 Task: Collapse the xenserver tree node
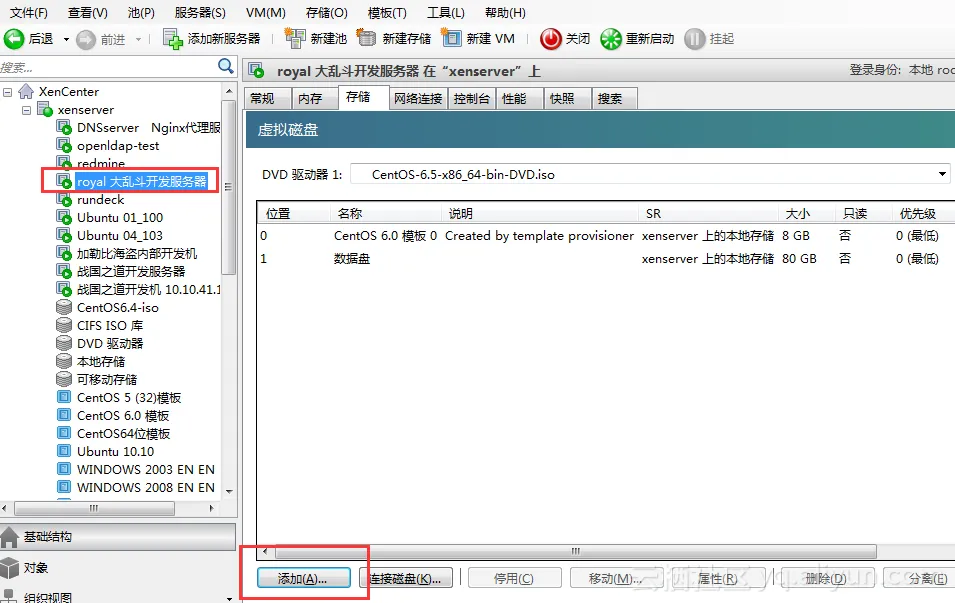click(x=26, y=110)
